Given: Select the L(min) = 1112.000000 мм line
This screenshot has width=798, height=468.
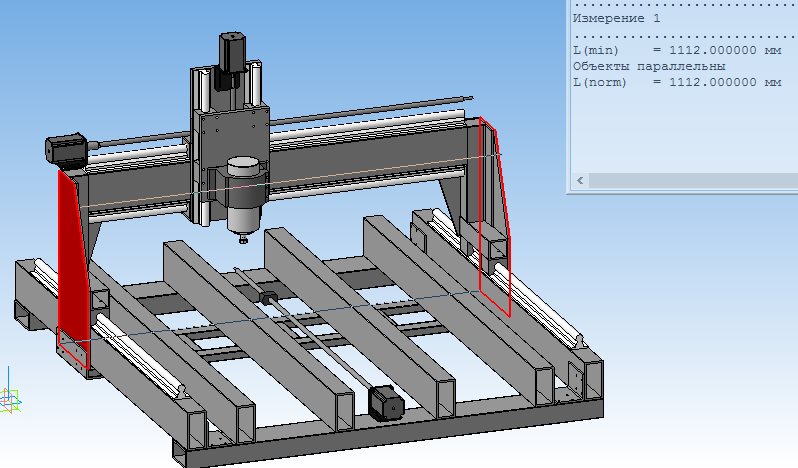Looking at the screenshot, I should [x=677, y=50].
